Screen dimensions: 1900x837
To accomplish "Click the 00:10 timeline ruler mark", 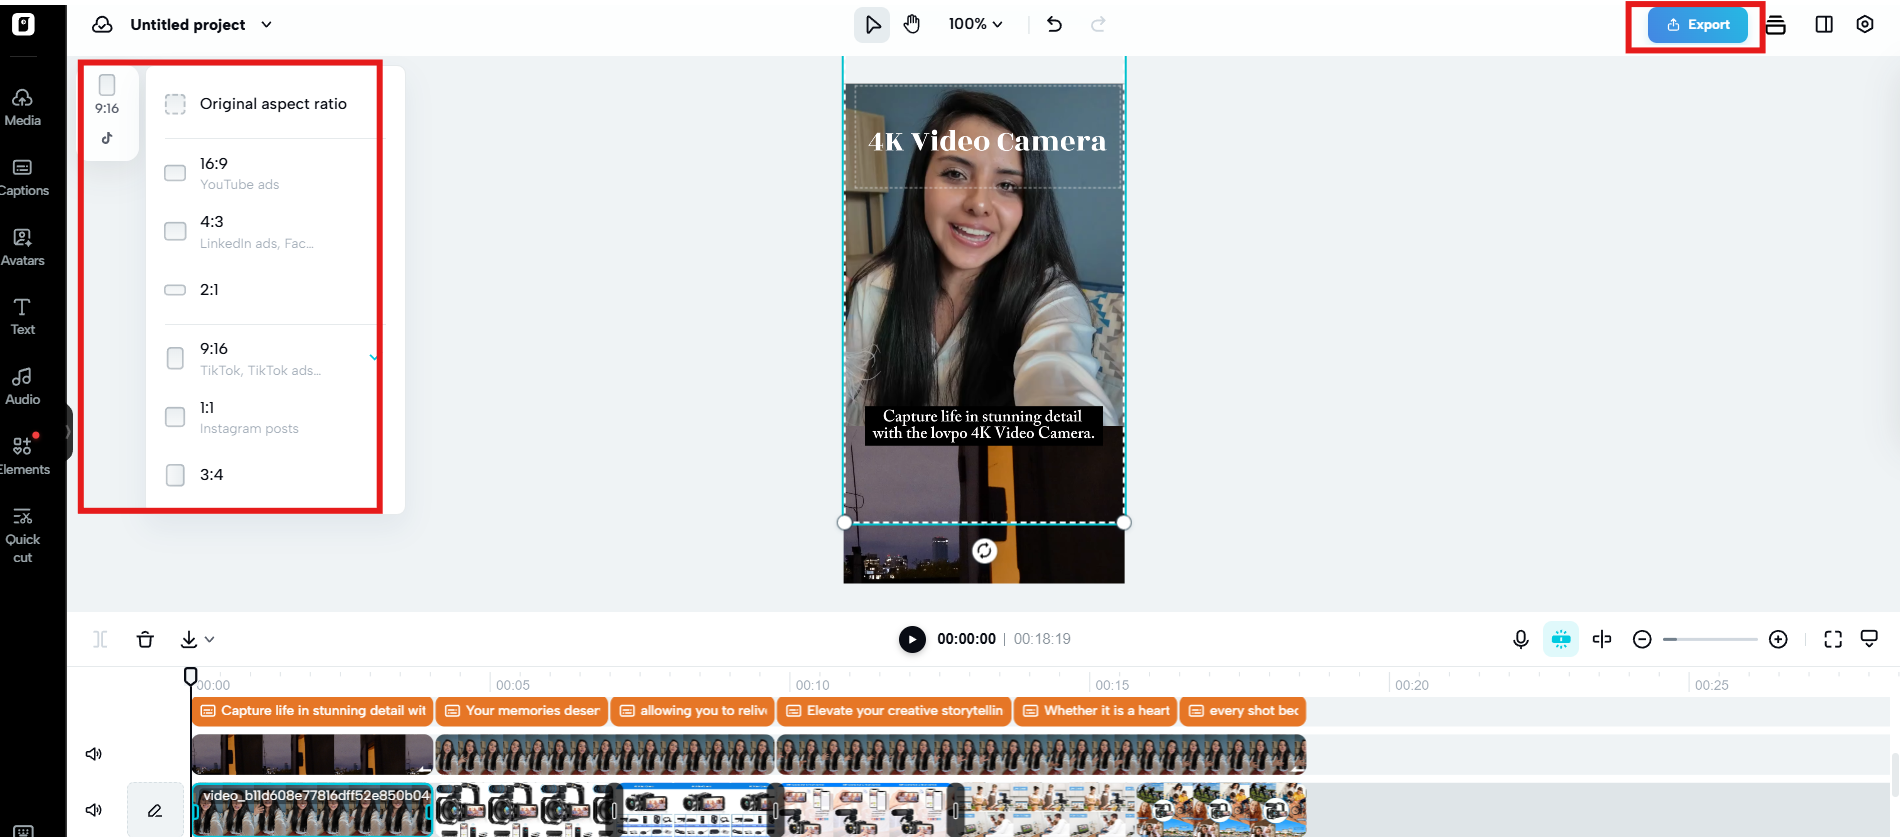I will [x=812, y=685].
